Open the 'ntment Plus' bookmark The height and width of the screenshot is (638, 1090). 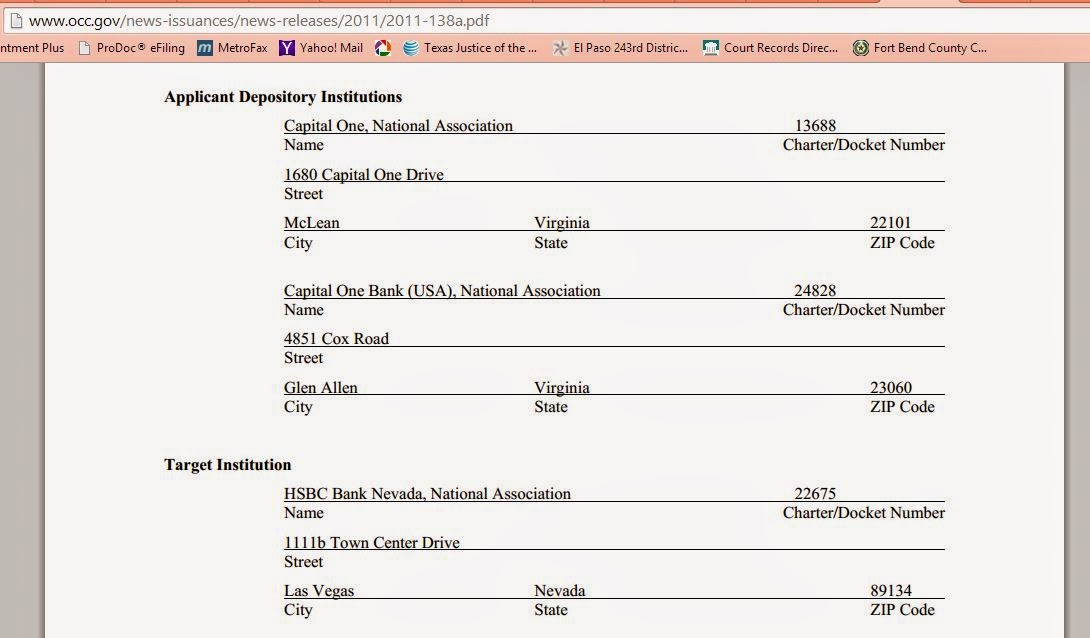coord(32,48)
